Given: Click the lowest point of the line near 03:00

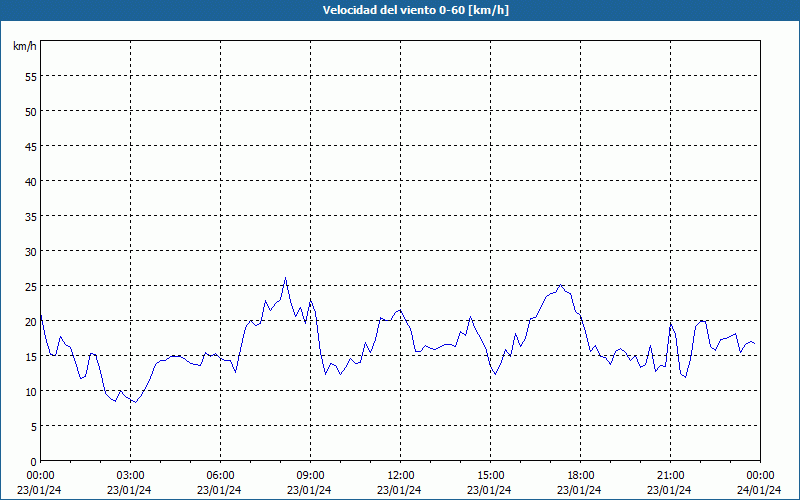Looking at the screenshot, I should coord(135,402).
